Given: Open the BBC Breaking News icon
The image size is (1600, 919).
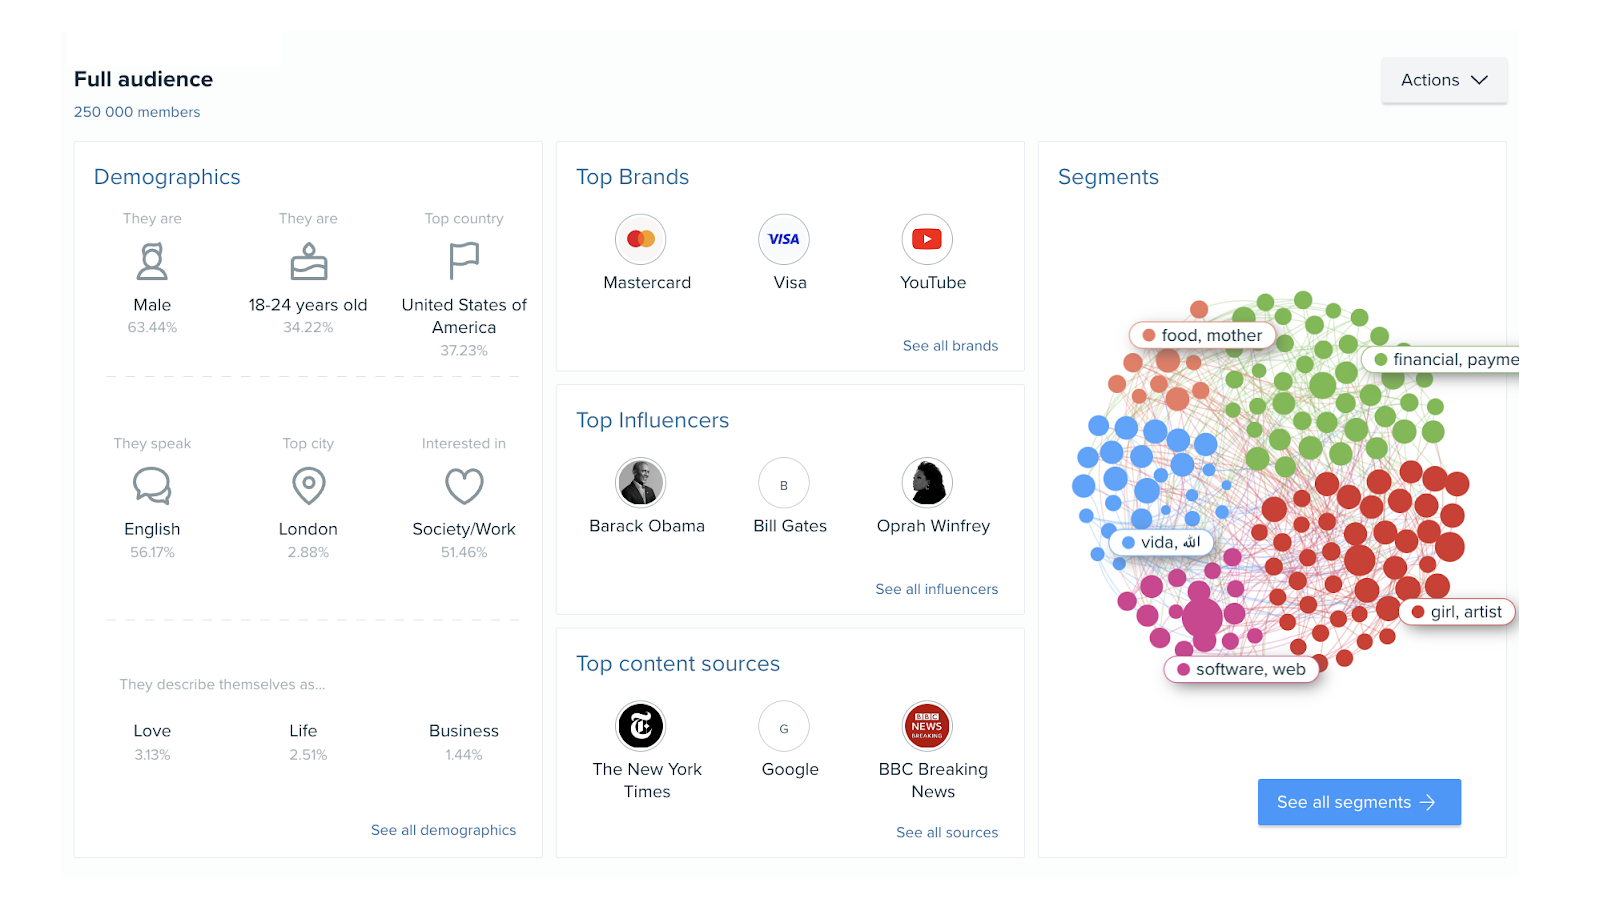Looking at the screenshot, I should (927, 726).
